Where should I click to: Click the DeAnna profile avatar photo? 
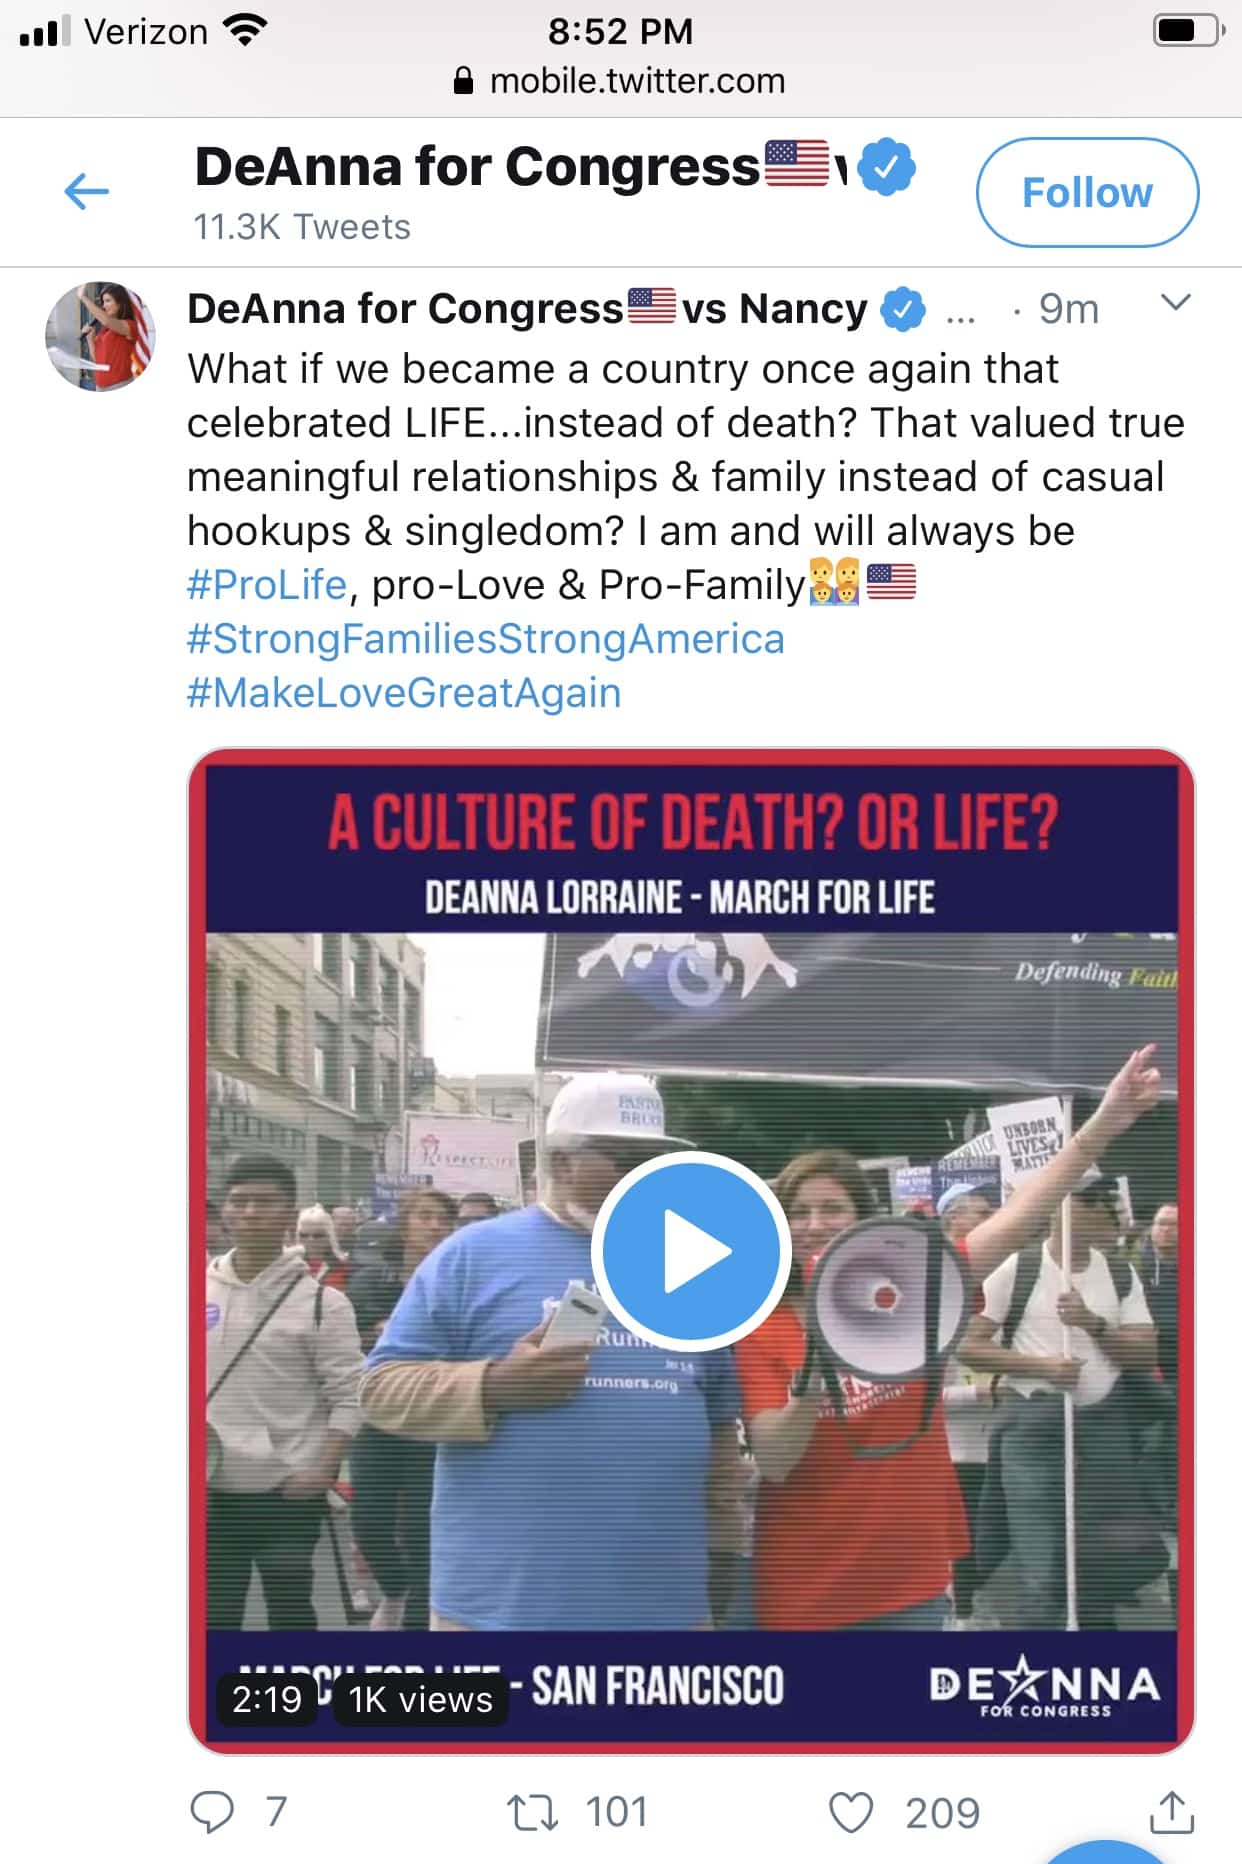click(100, 337)
